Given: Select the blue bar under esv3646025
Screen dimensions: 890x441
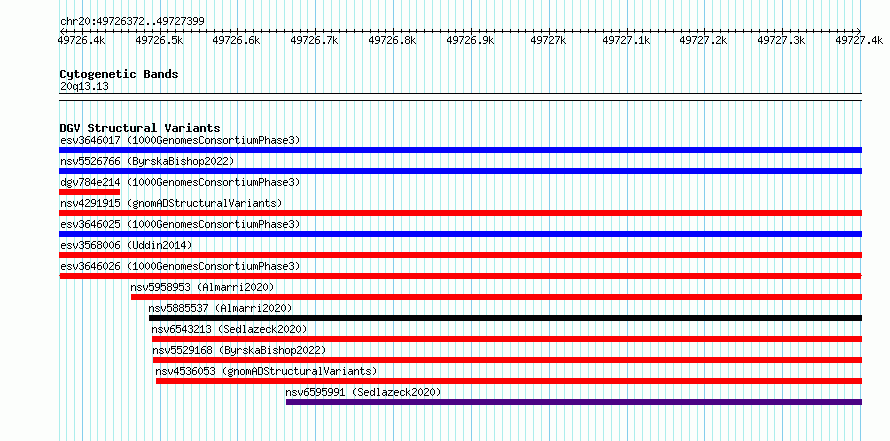Looking at the screenshot, I should coord(460,234).
